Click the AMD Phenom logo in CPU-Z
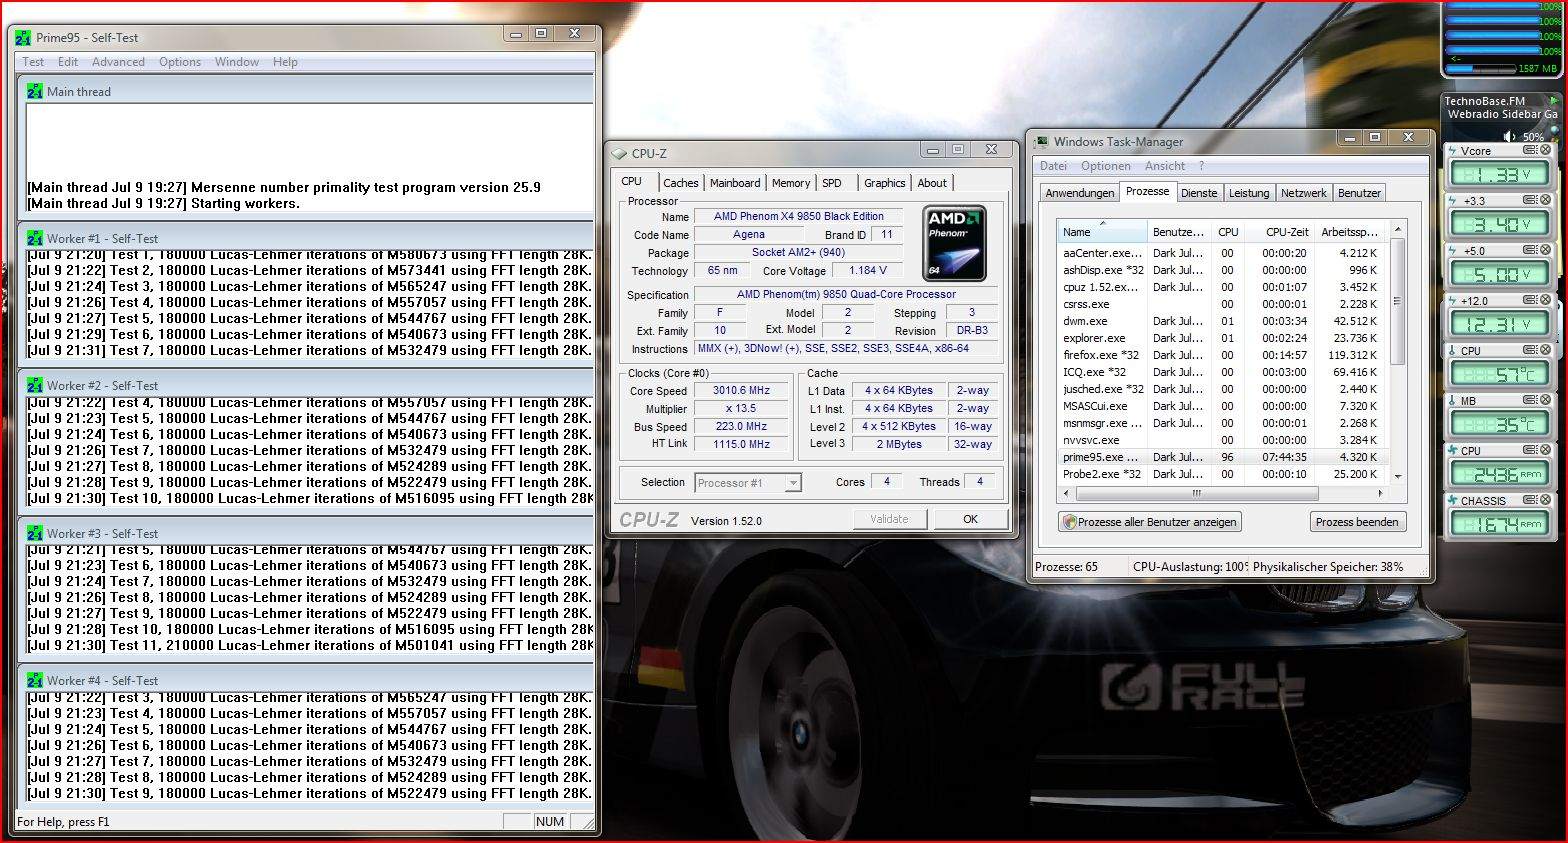Viewport: 1568px width, 843px height. pos(954,243)
